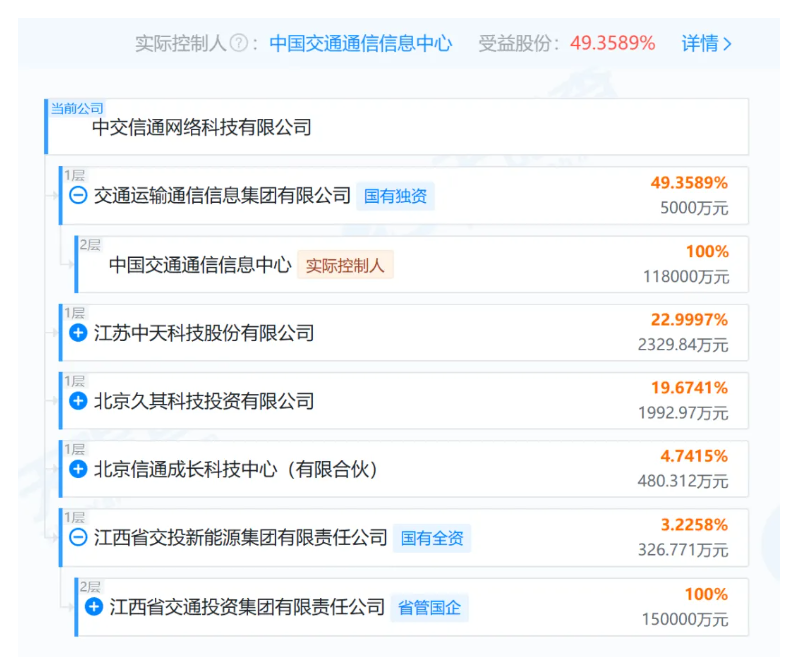The height and width of the screenshot is (657, 802).
Task: Click the 4.7415% shareholding percentage
Action: pos(694,456)
